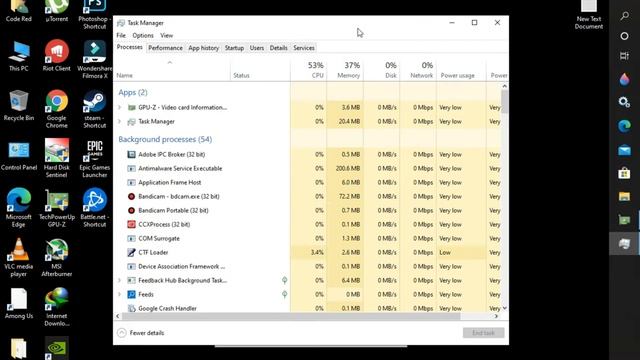Click the horizontal scrollbar left arrow

pos(118,316)
